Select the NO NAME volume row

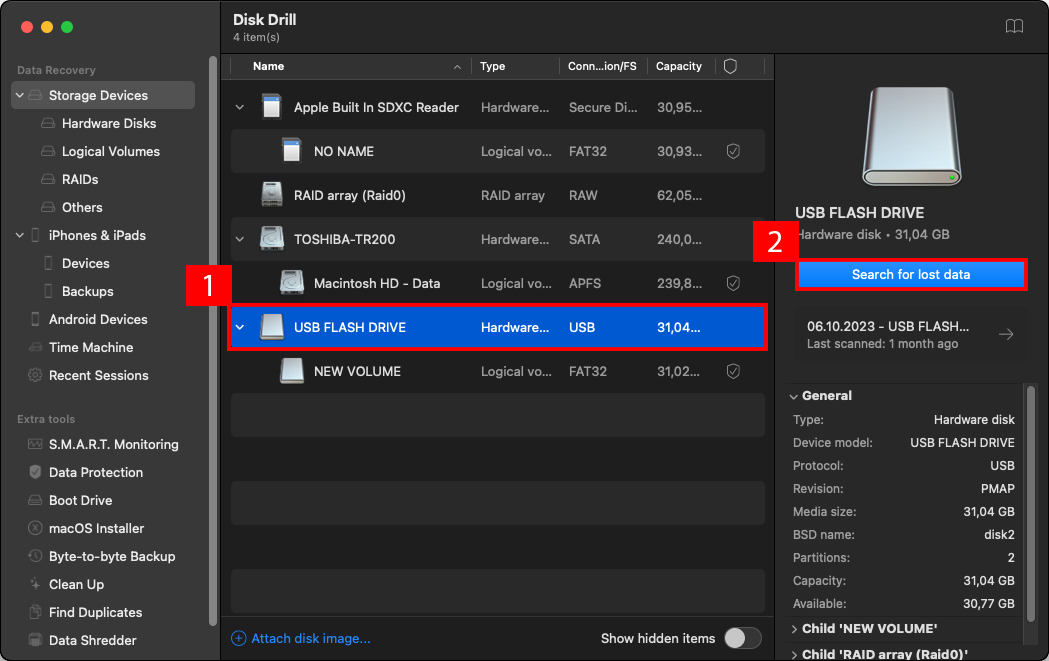click(x=498, y=151)
